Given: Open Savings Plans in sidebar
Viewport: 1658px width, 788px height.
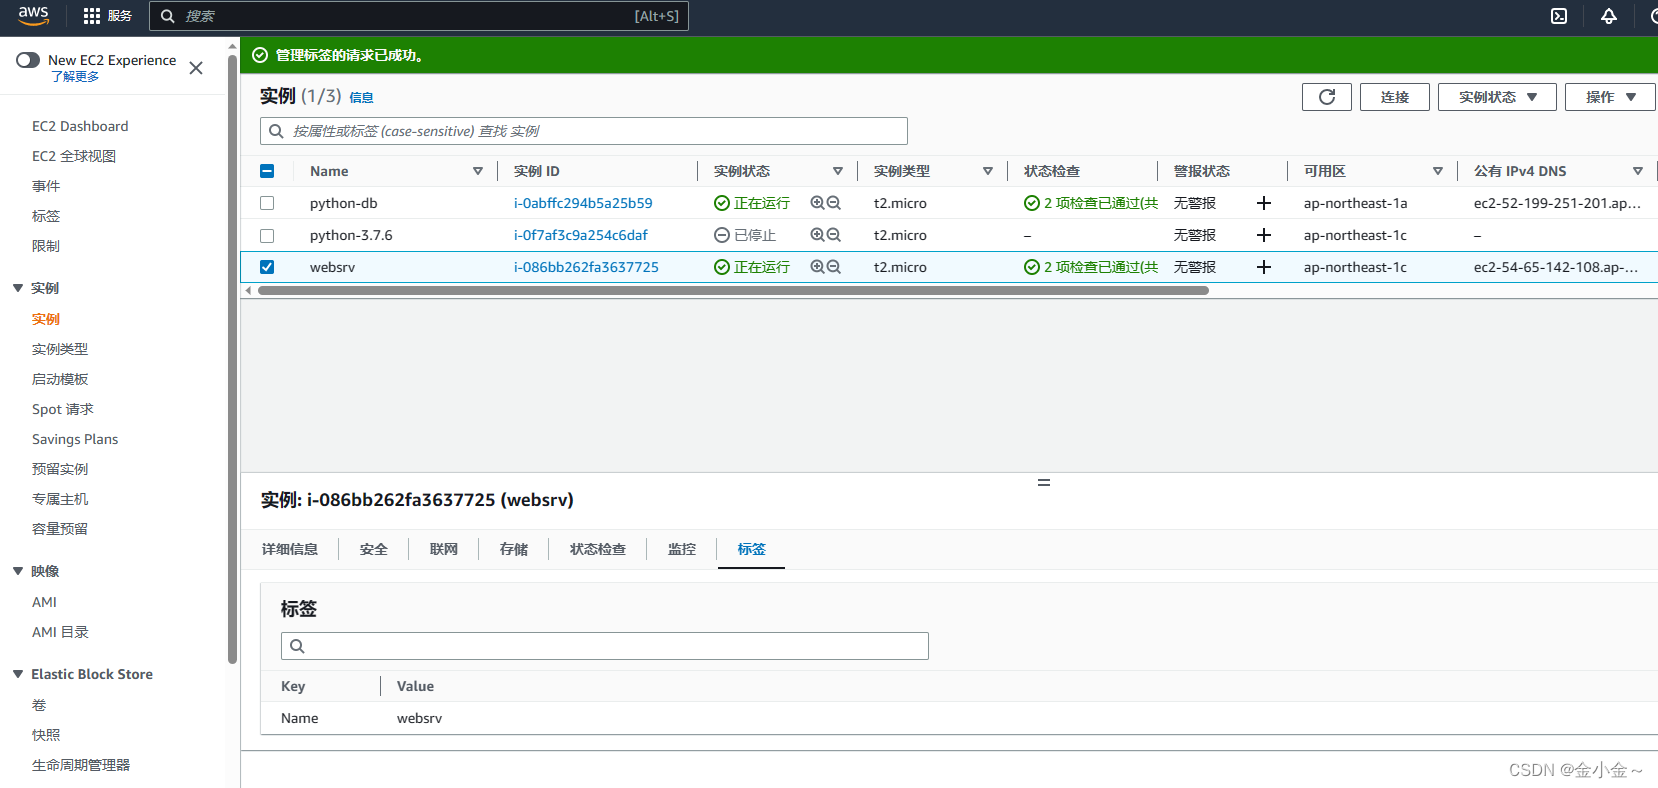Looking at the screenshot, I should pos(75,439).
